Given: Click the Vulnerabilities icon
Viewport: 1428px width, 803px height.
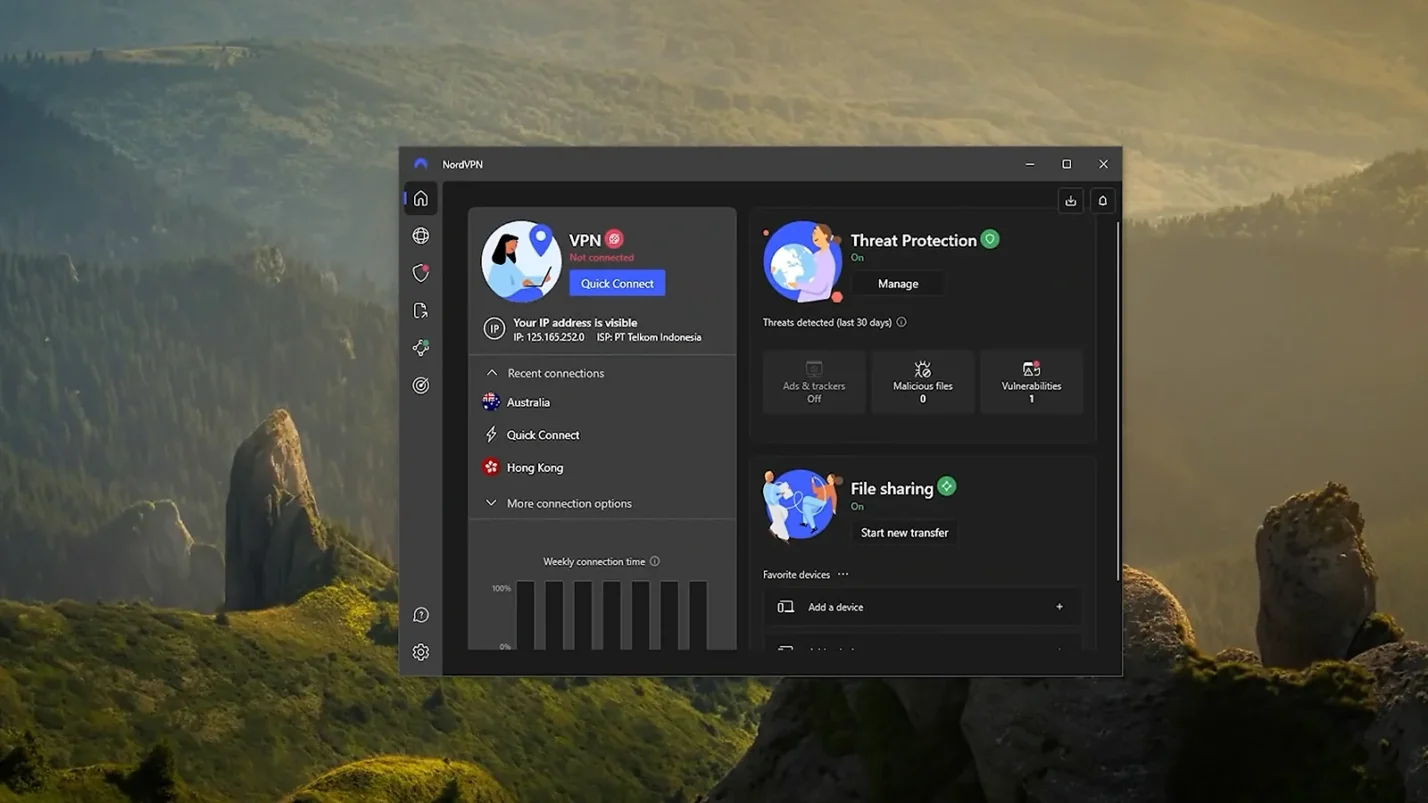Looking at the screenshot, I should (1032, 369).
